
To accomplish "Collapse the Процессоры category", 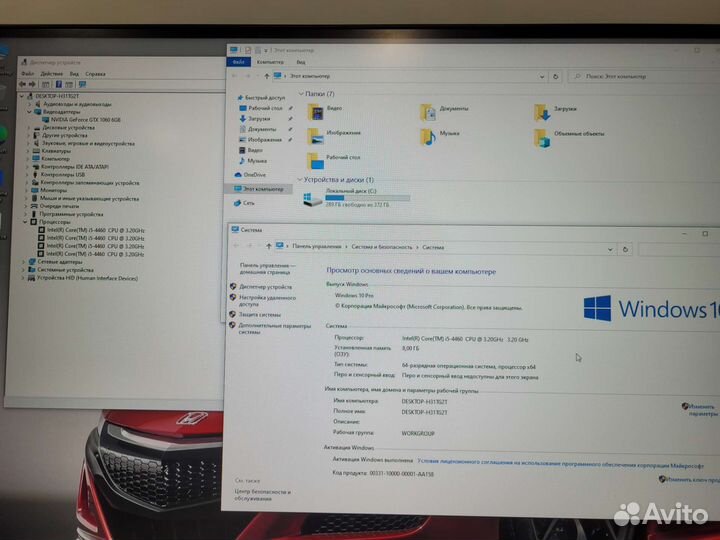I will [x=25, y=222].
